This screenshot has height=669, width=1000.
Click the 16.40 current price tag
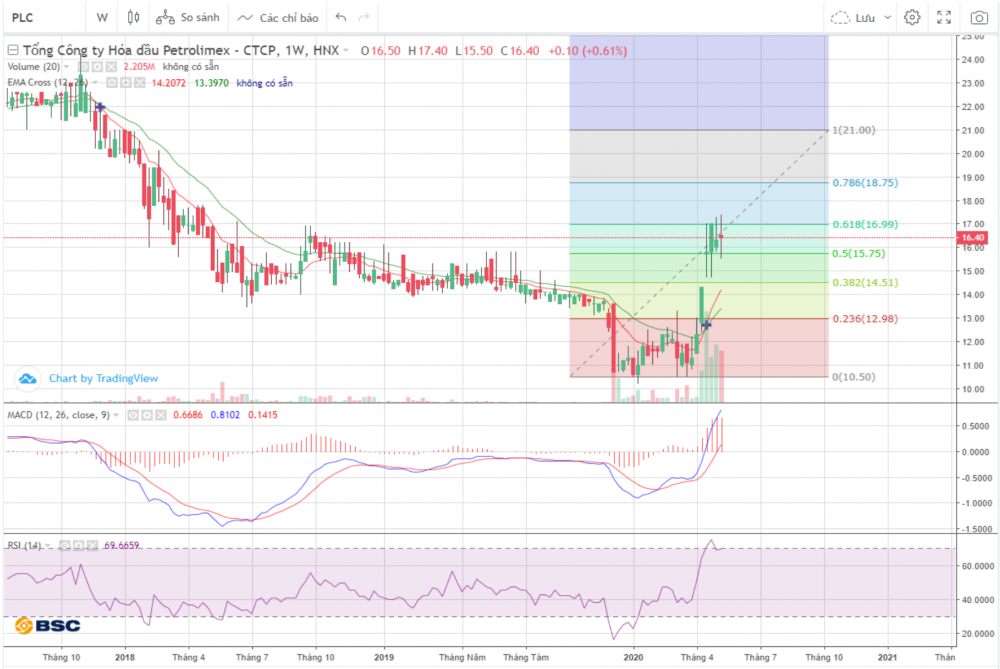pyautogui.click(x=973, y=237)
